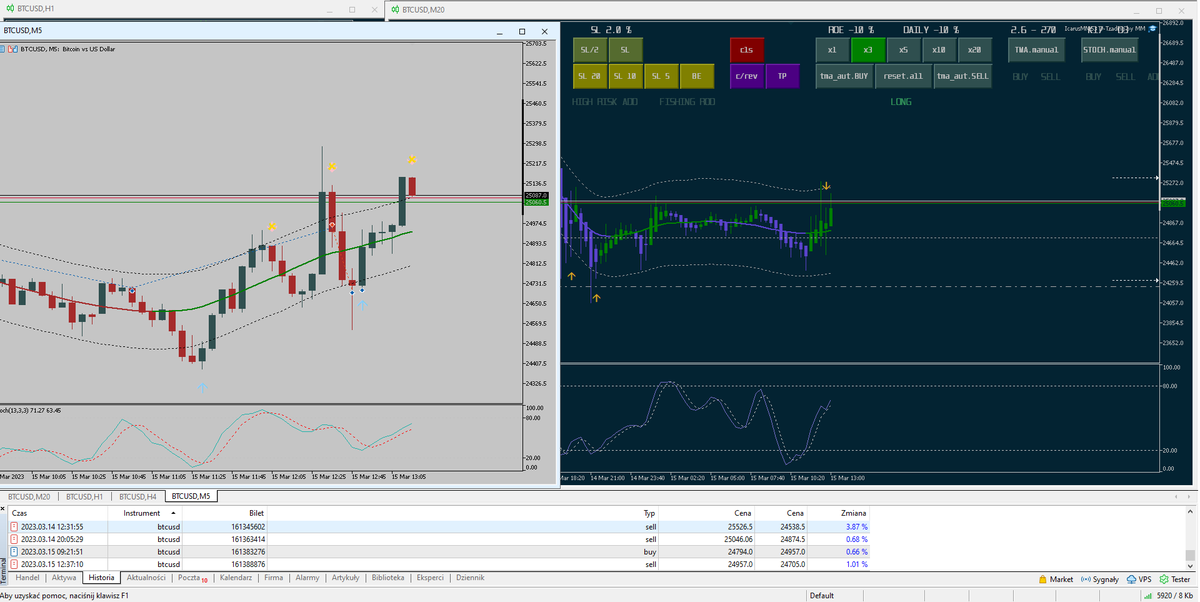Open the Market shopping bag icon
The height and width of the screenshot is (602, 1200).
tap(1042, 579)
